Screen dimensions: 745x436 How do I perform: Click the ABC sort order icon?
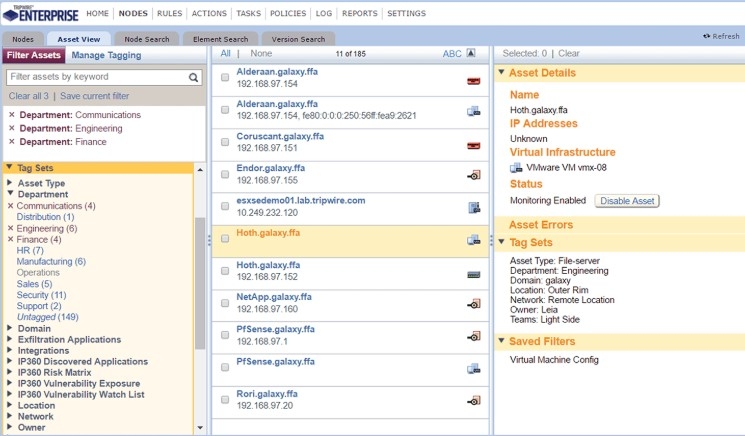pyautogui.click(x=471, y=53)
